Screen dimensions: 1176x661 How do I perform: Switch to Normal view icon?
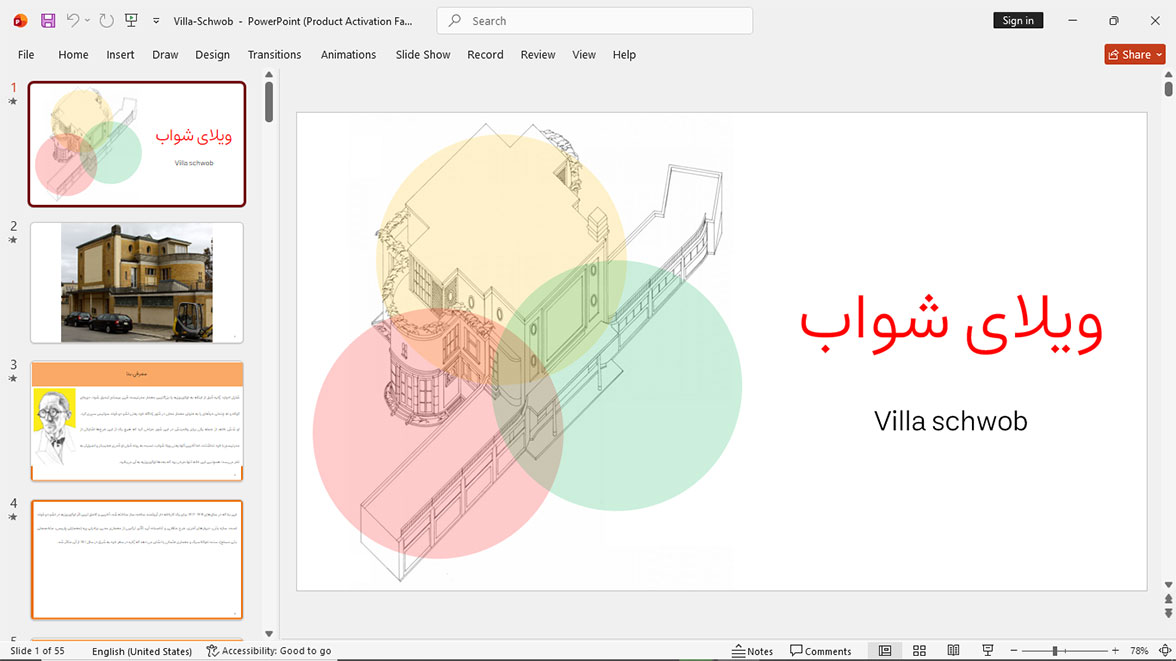pos(885,650)
